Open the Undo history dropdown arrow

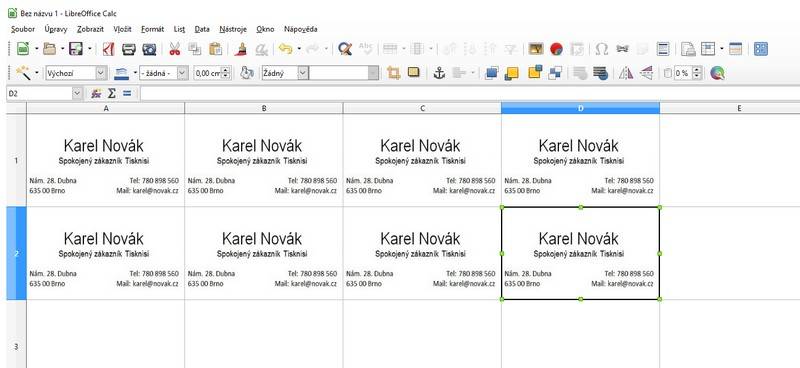[x=299, y=49]
